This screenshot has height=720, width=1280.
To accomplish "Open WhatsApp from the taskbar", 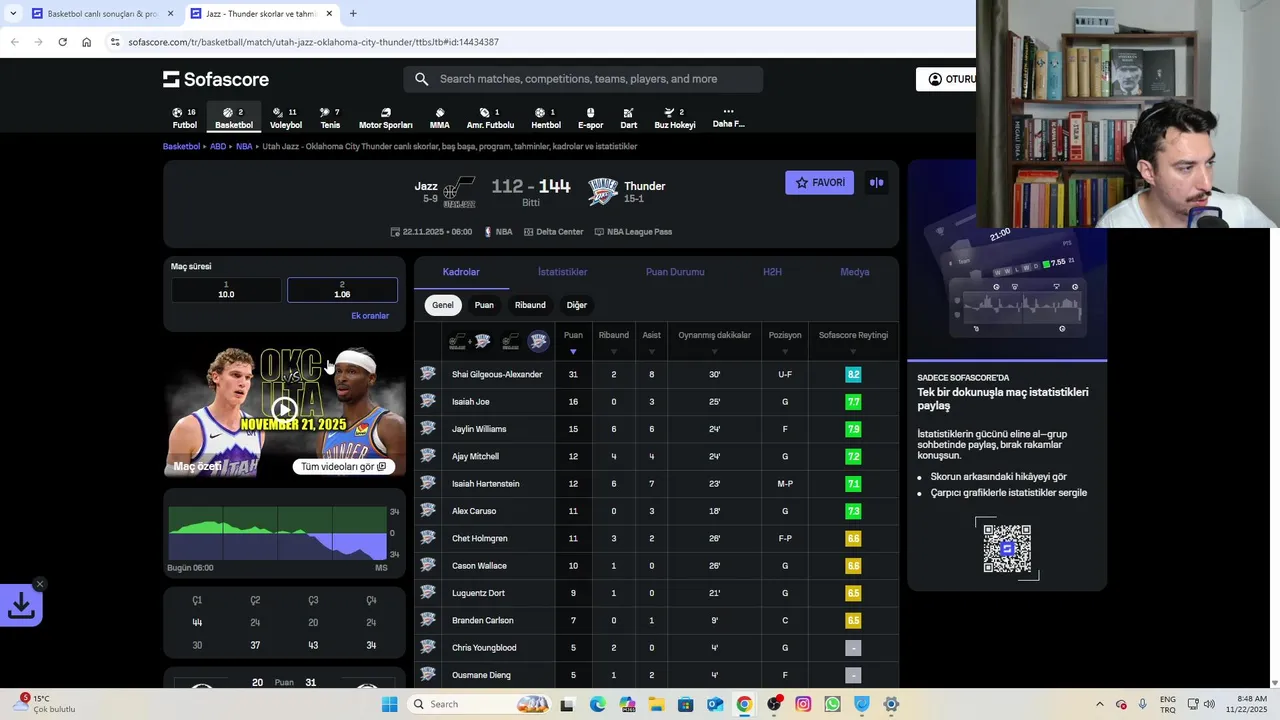I will (832, 704).
